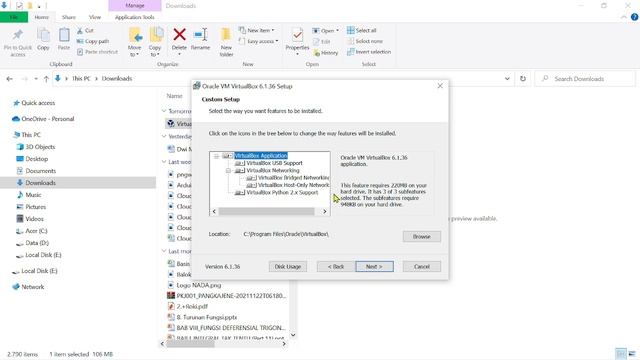Open the Move to menu
Screen dimensions: 640x360
point(135,42)
